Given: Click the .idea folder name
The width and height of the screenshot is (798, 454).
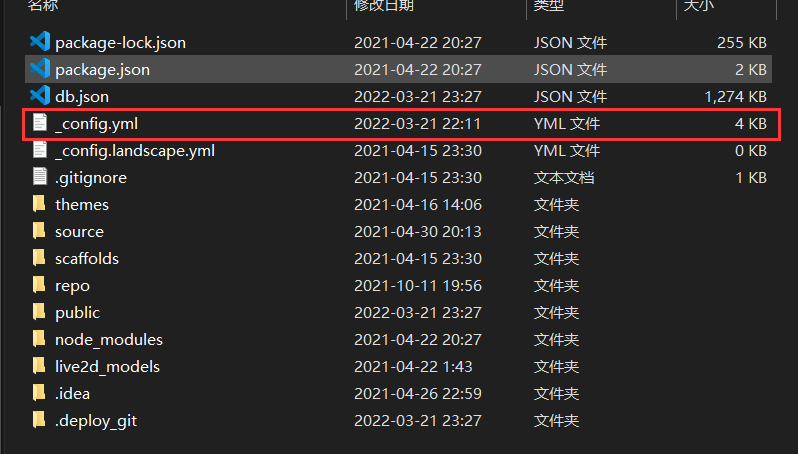Looking at the screenshot, I should 72,394.
